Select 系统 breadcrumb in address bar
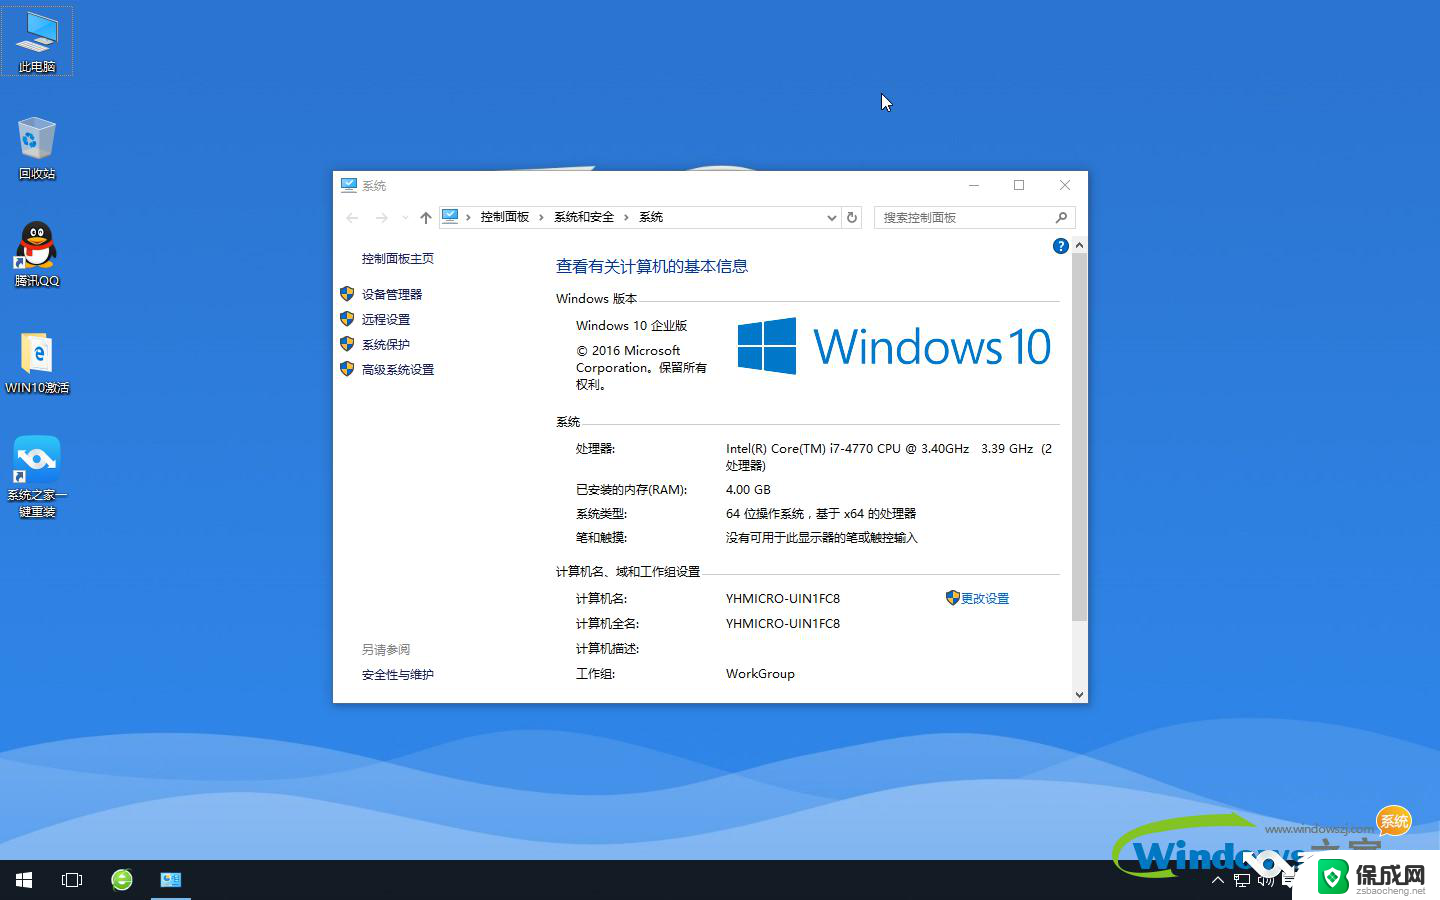Screen dimensions: 1440x900 (651, 217)
